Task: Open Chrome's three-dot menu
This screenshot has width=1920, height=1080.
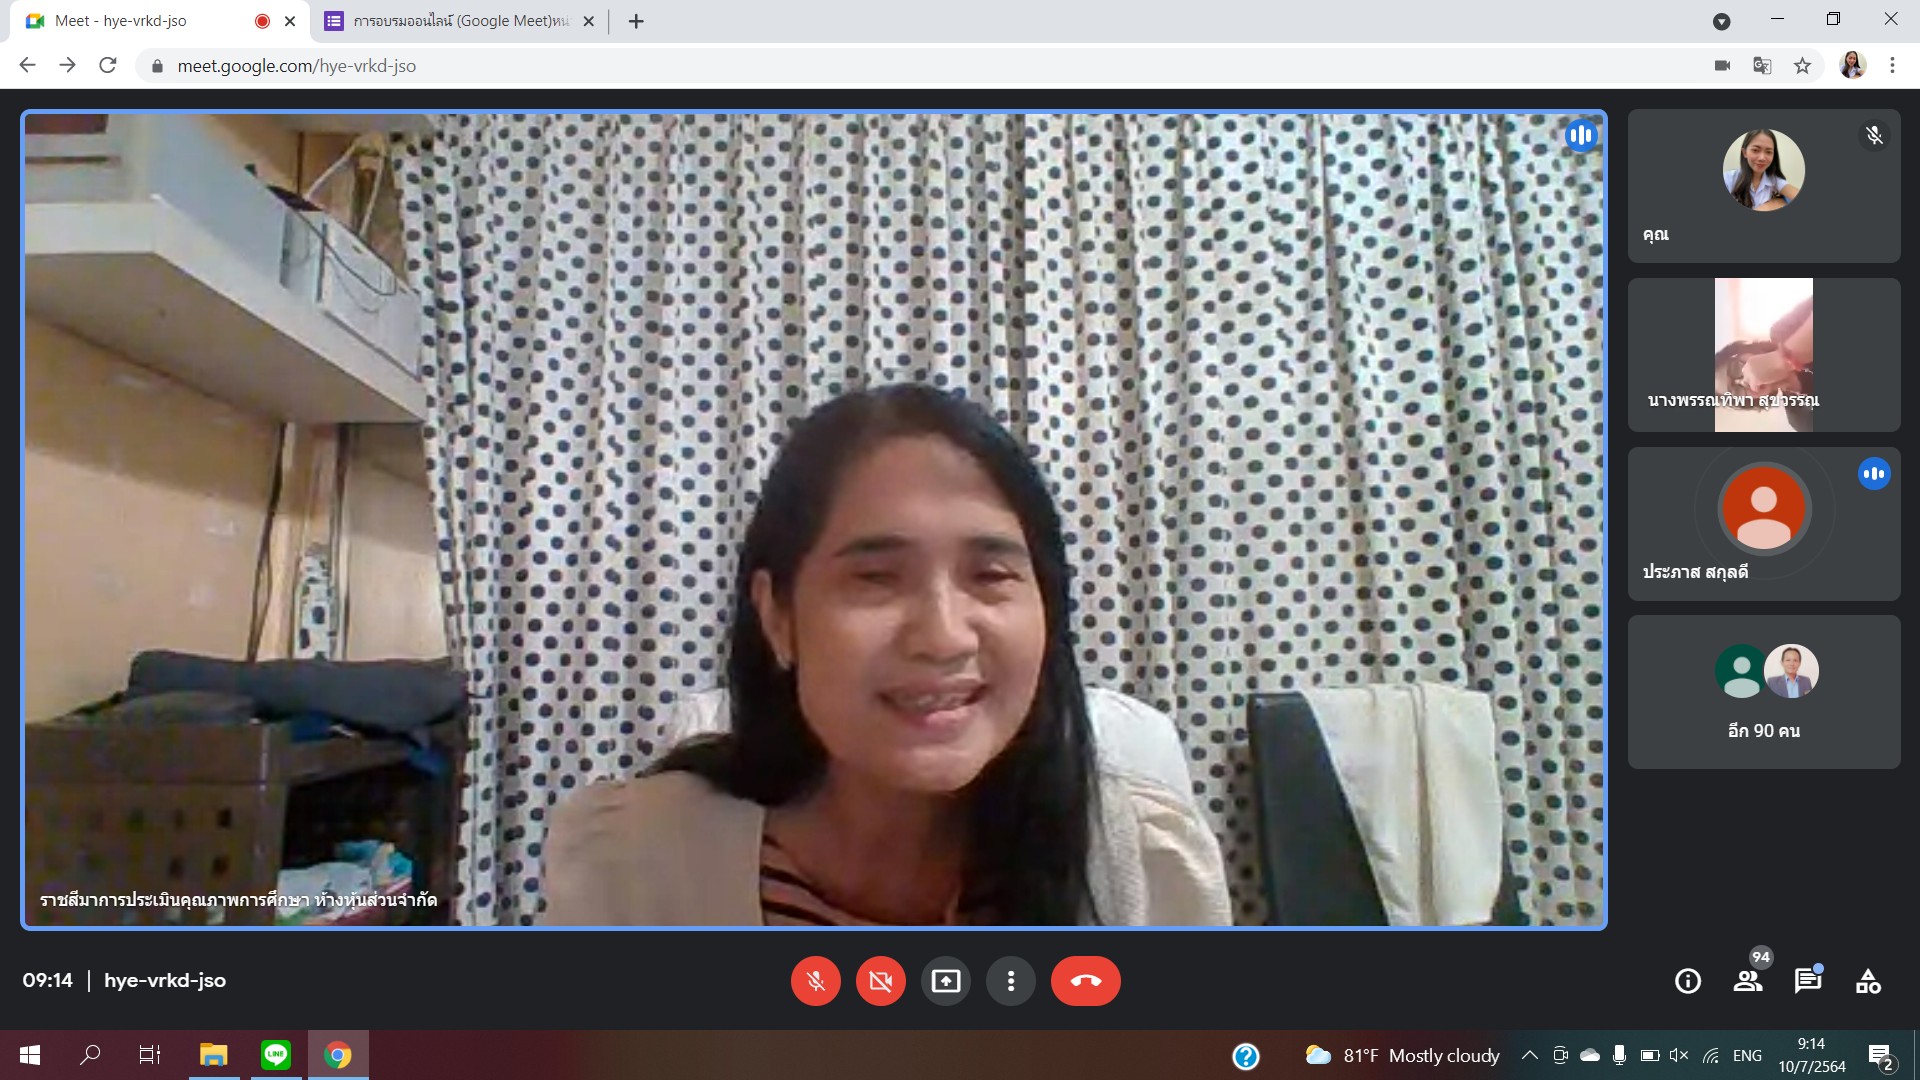Action: pyautogui.click(x=1892, y=66)
